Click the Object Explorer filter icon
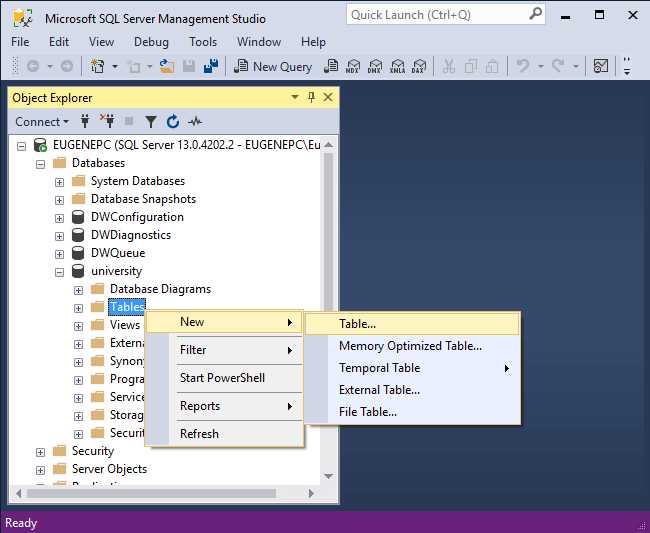Viewport: 650px width, 533px height. tap(151, 122)
